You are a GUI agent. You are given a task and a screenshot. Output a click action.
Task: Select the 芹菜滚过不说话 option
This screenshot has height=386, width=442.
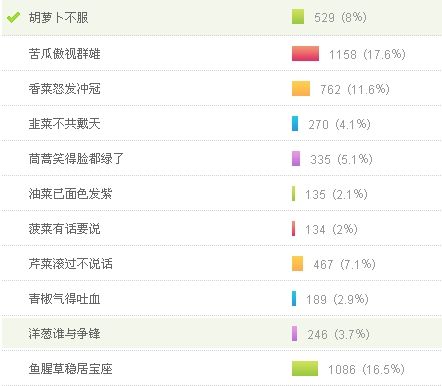pyautogui.click(x=70, y=264)
